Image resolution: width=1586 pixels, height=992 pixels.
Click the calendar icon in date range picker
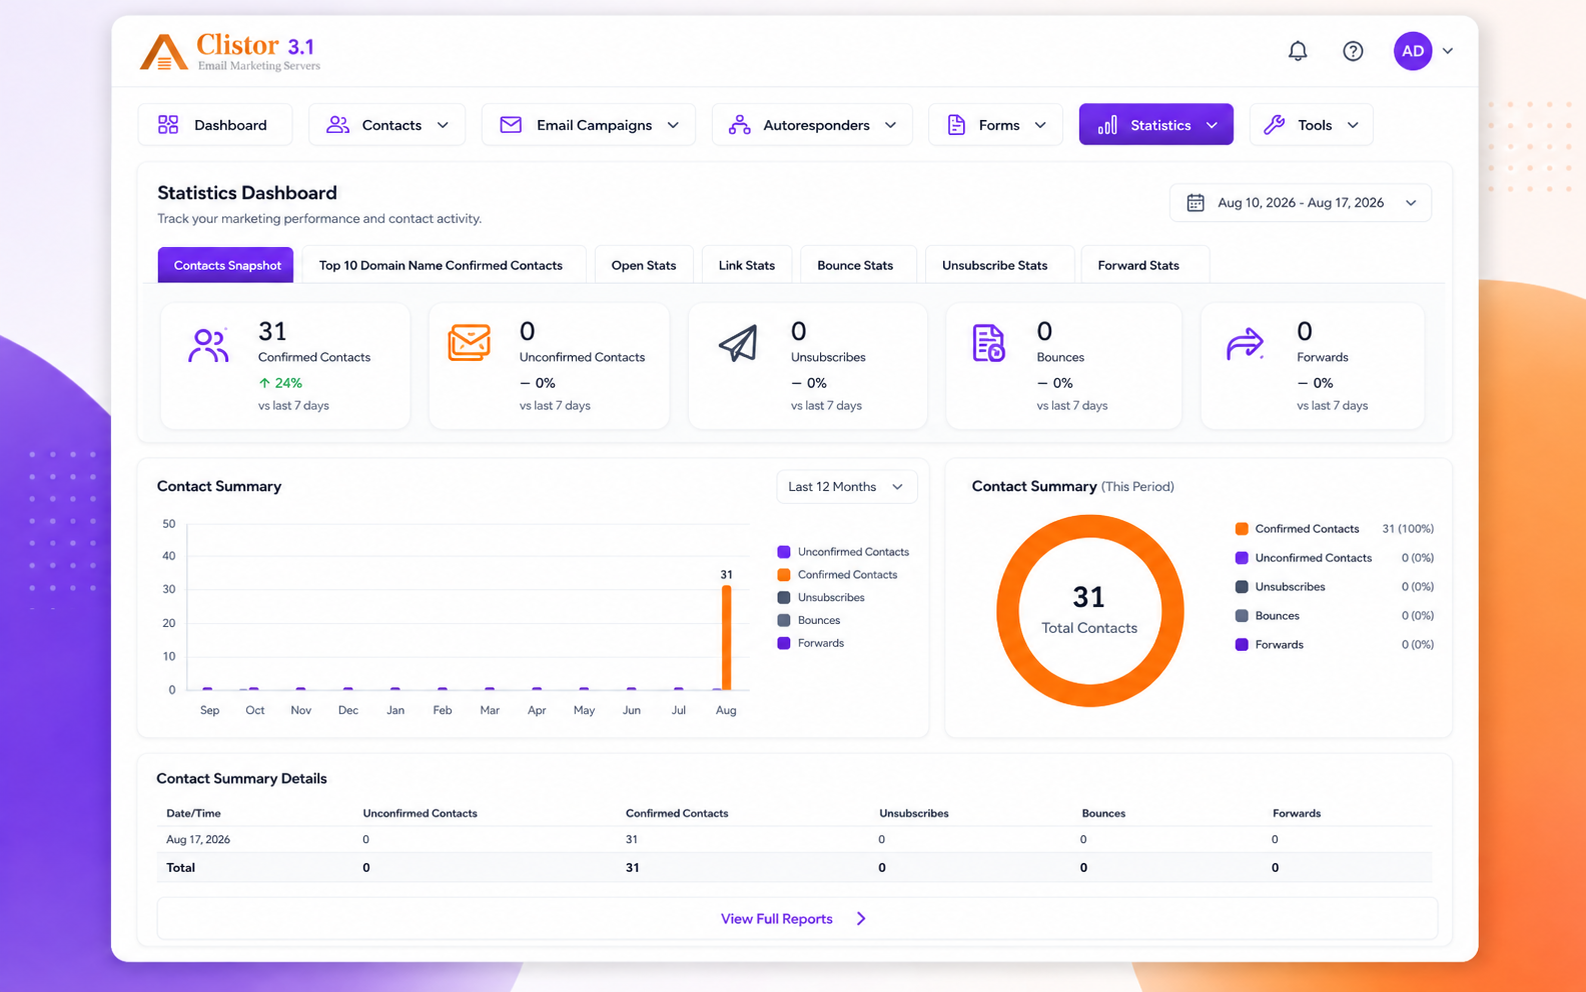(x=1195, y=203)
